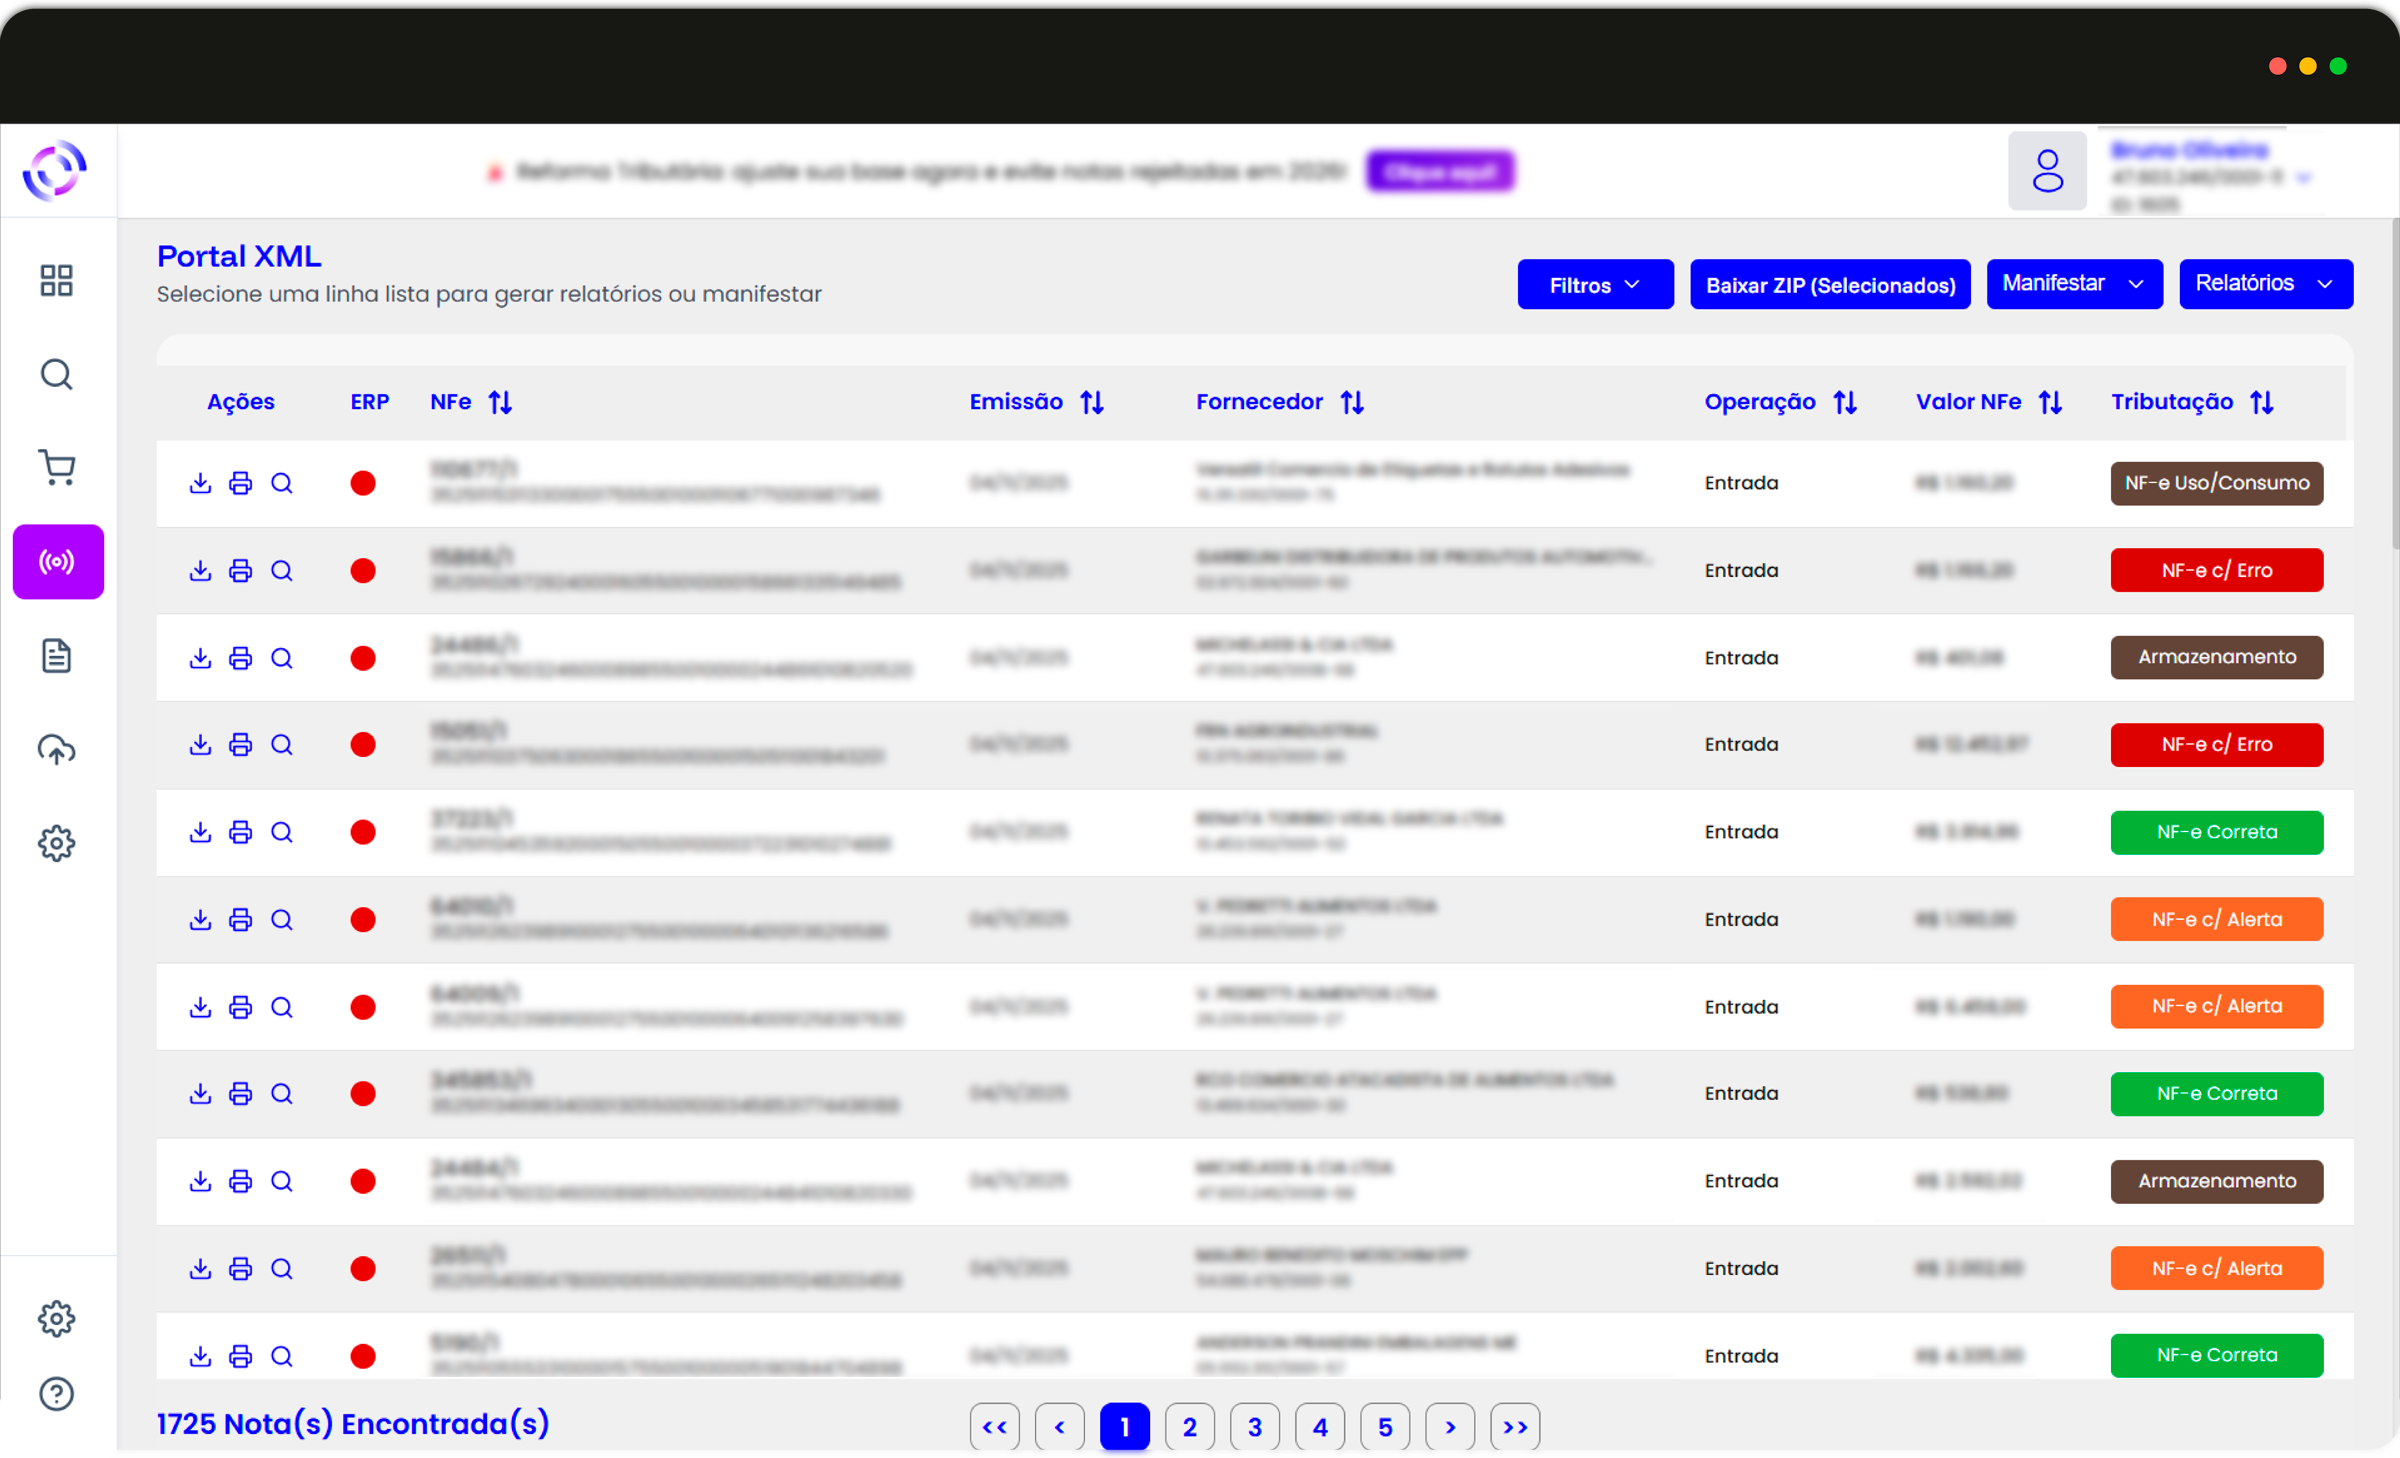Print the first Armazenamento row note
The image size is (2400, 1458).
click(240, 658)
